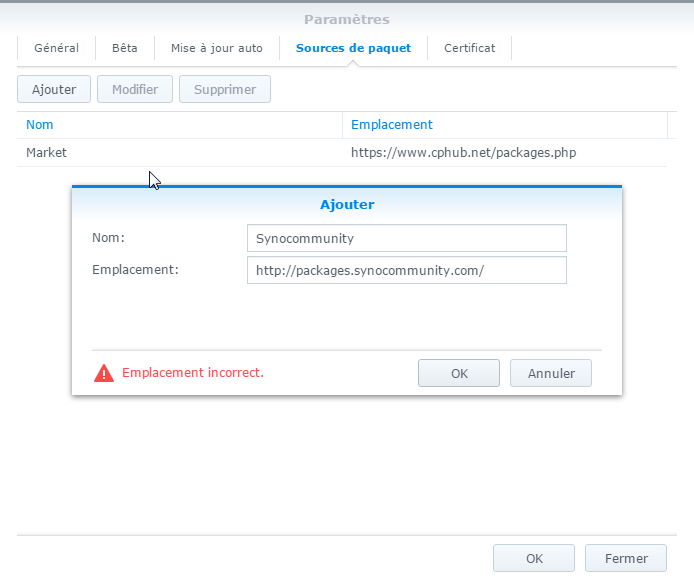
Task: Click the red warning triangle icon
Action: 104,373
